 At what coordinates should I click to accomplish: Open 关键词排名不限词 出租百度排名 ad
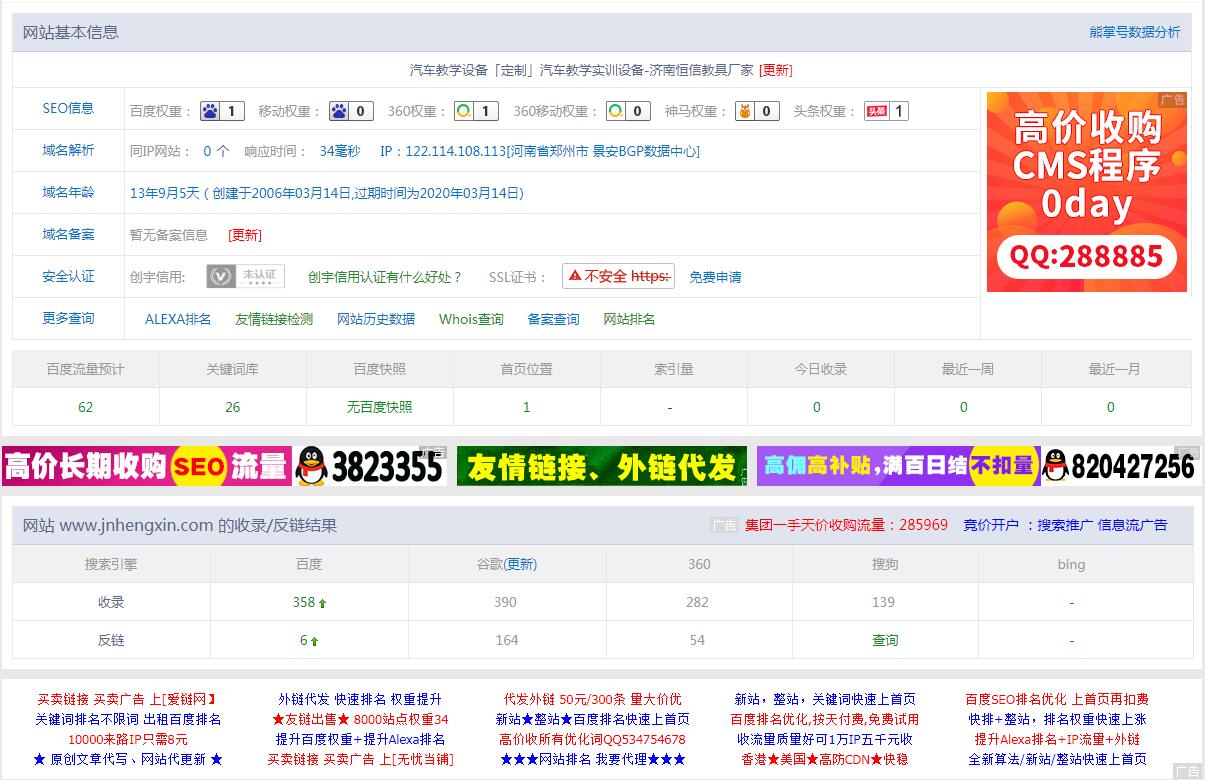128,719
